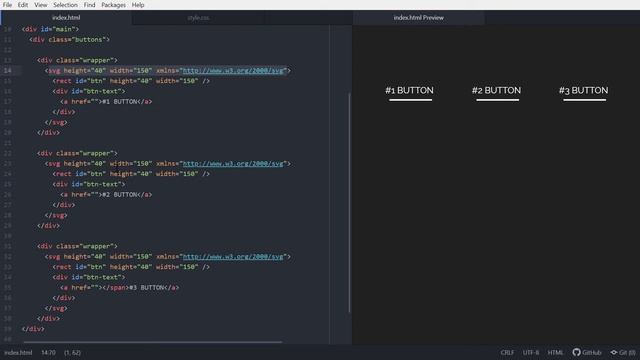Open the w3.org SVG URL on line 14

coord(233,71)
